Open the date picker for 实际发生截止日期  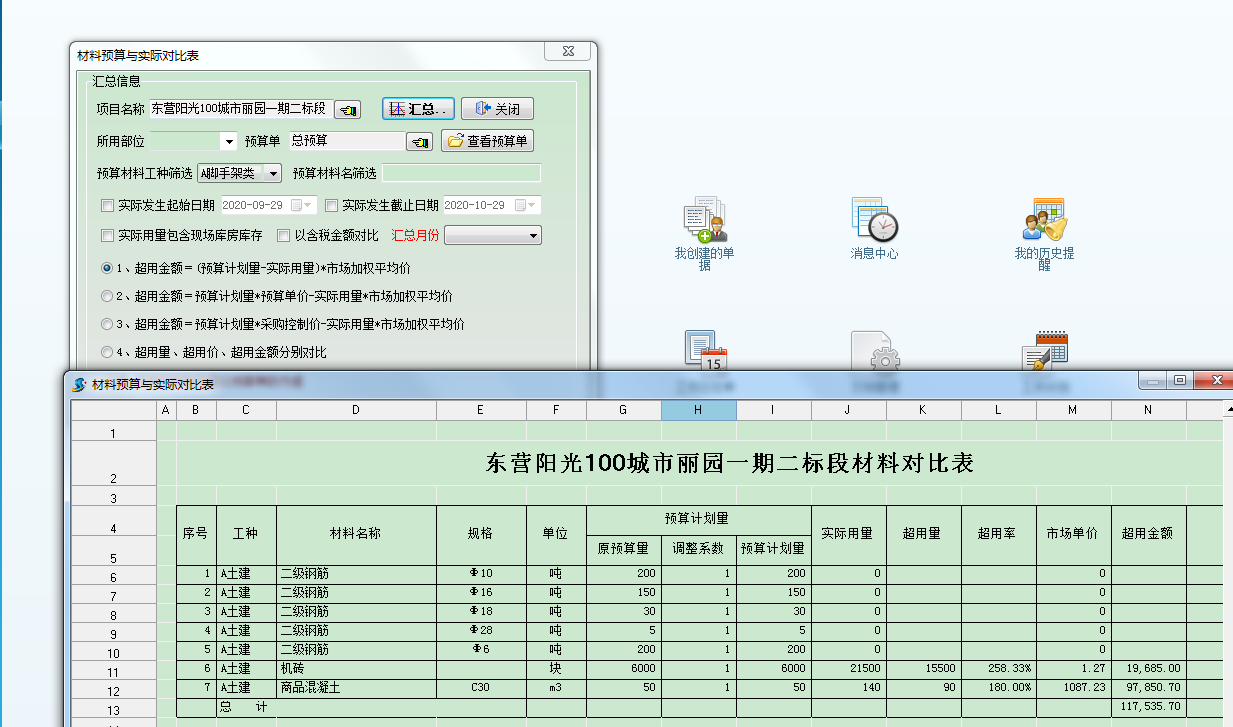pyautogui.click(x=529, y=204)
